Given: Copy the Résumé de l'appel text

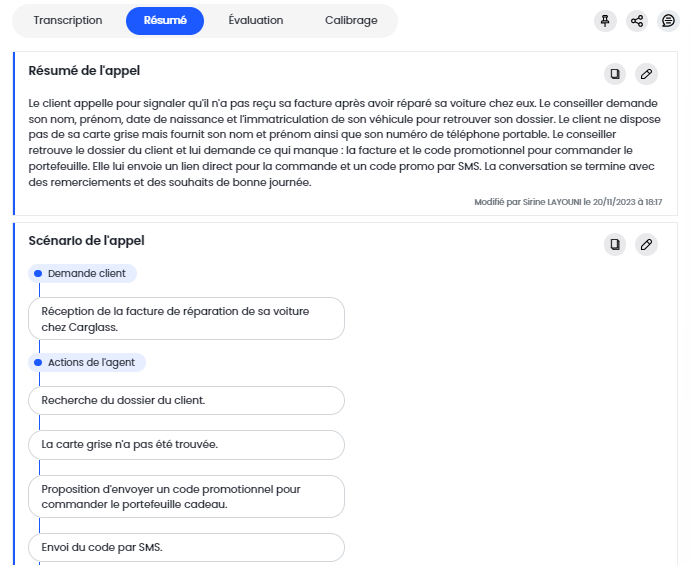Looking at the screenshot, I should (615, 73).
